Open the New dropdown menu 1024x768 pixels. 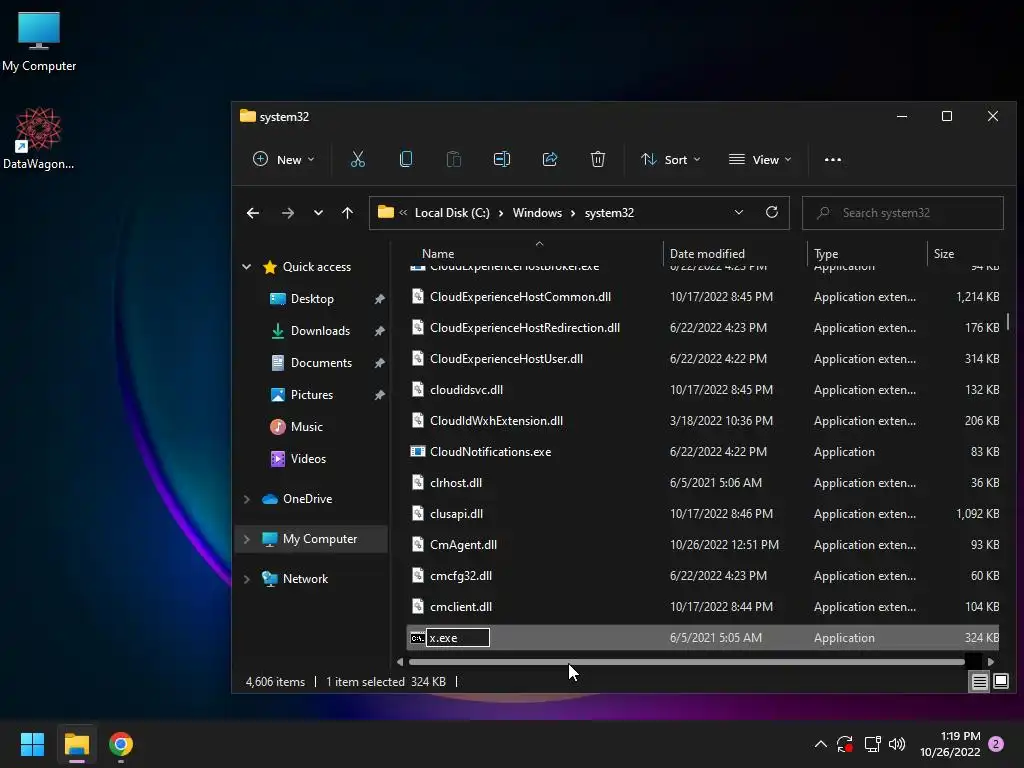point(283,159)
